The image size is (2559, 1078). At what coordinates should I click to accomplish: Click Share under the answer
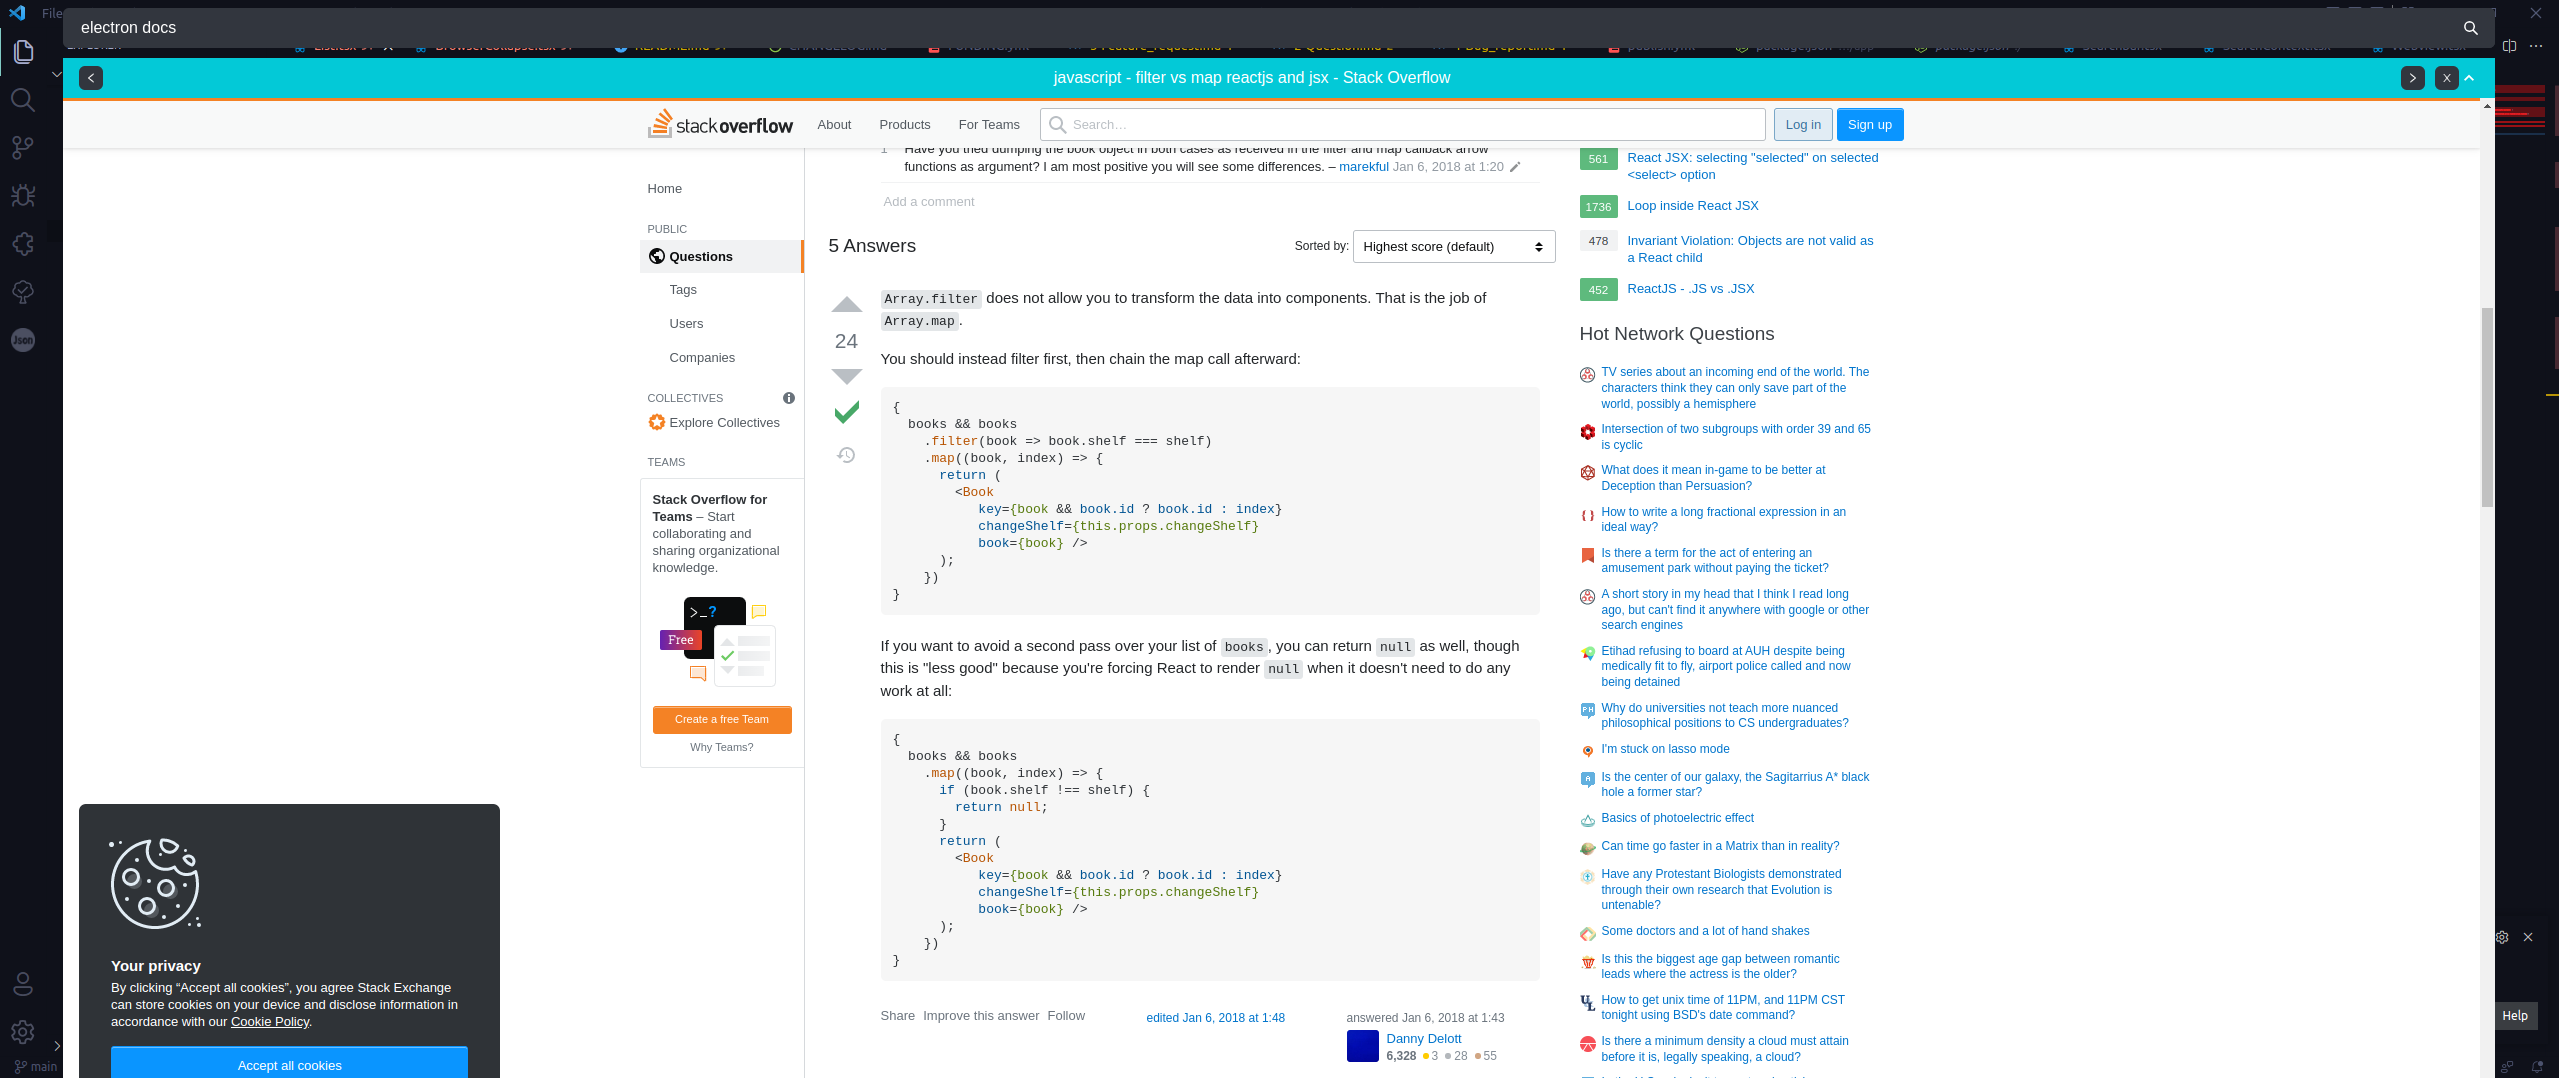897,1016
